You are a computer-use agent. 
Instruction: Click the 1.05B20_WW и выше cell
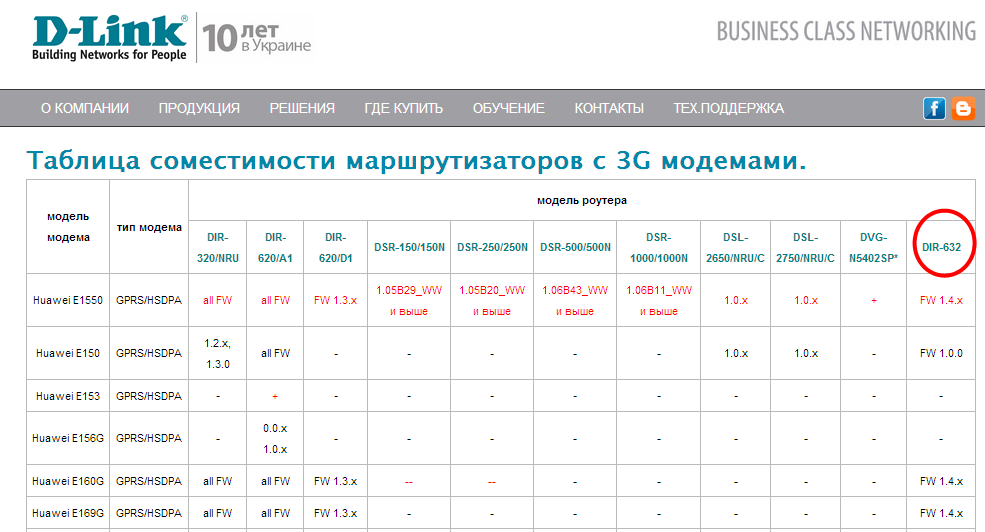(492, 300)
